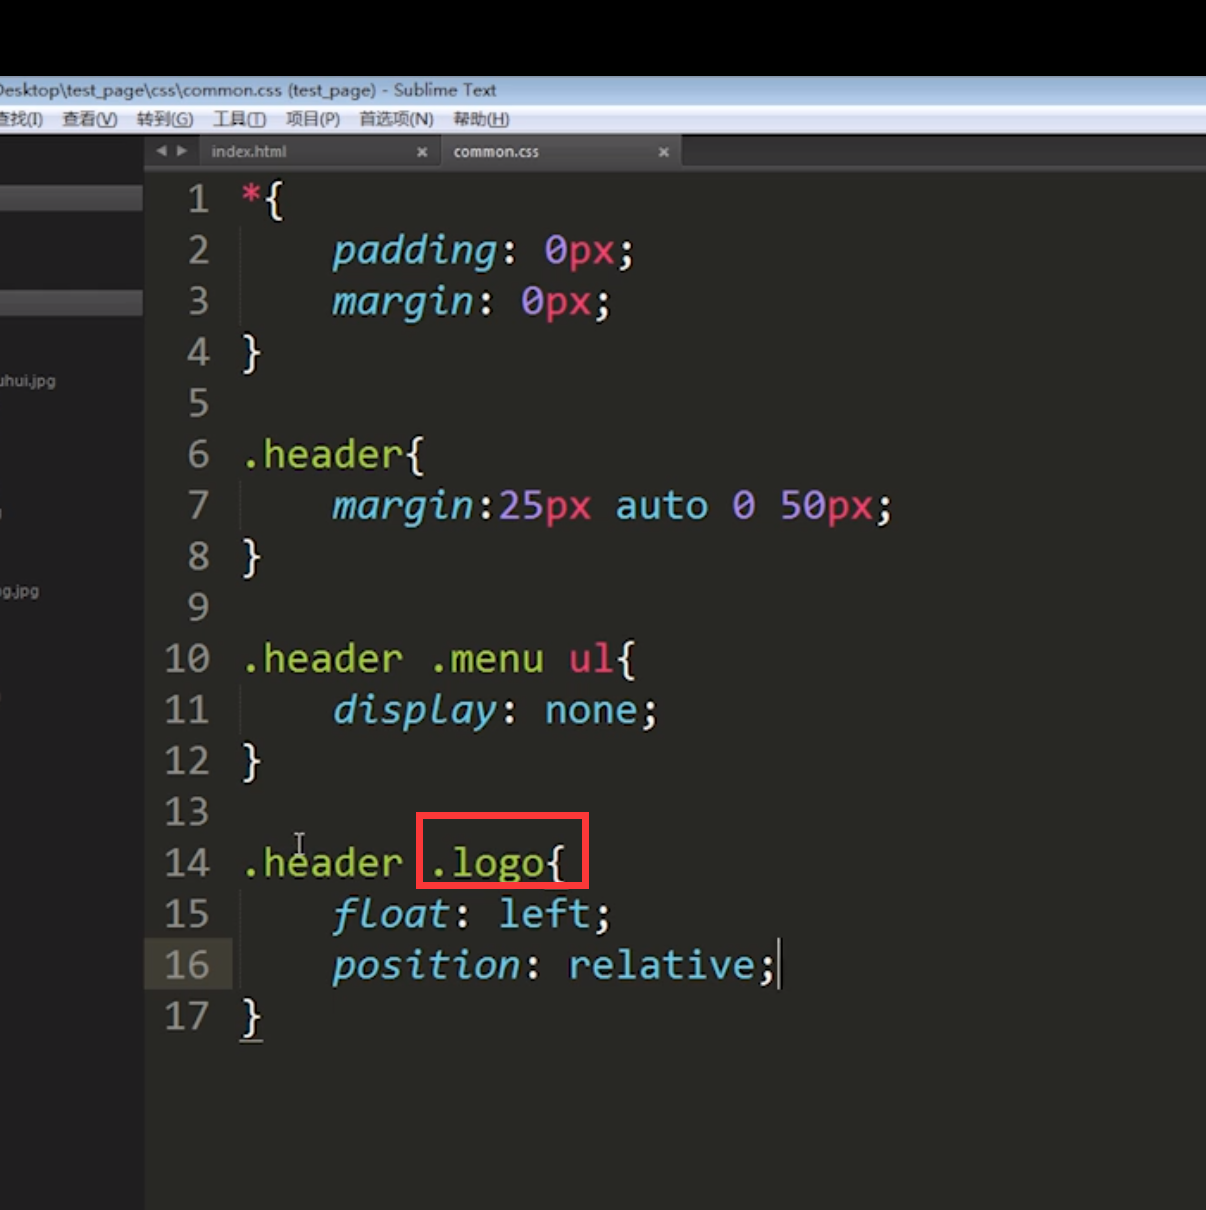Open the 项目(P) menu
The height and width of the screenshot is (1210, 1206).
(x=313, y=120)
